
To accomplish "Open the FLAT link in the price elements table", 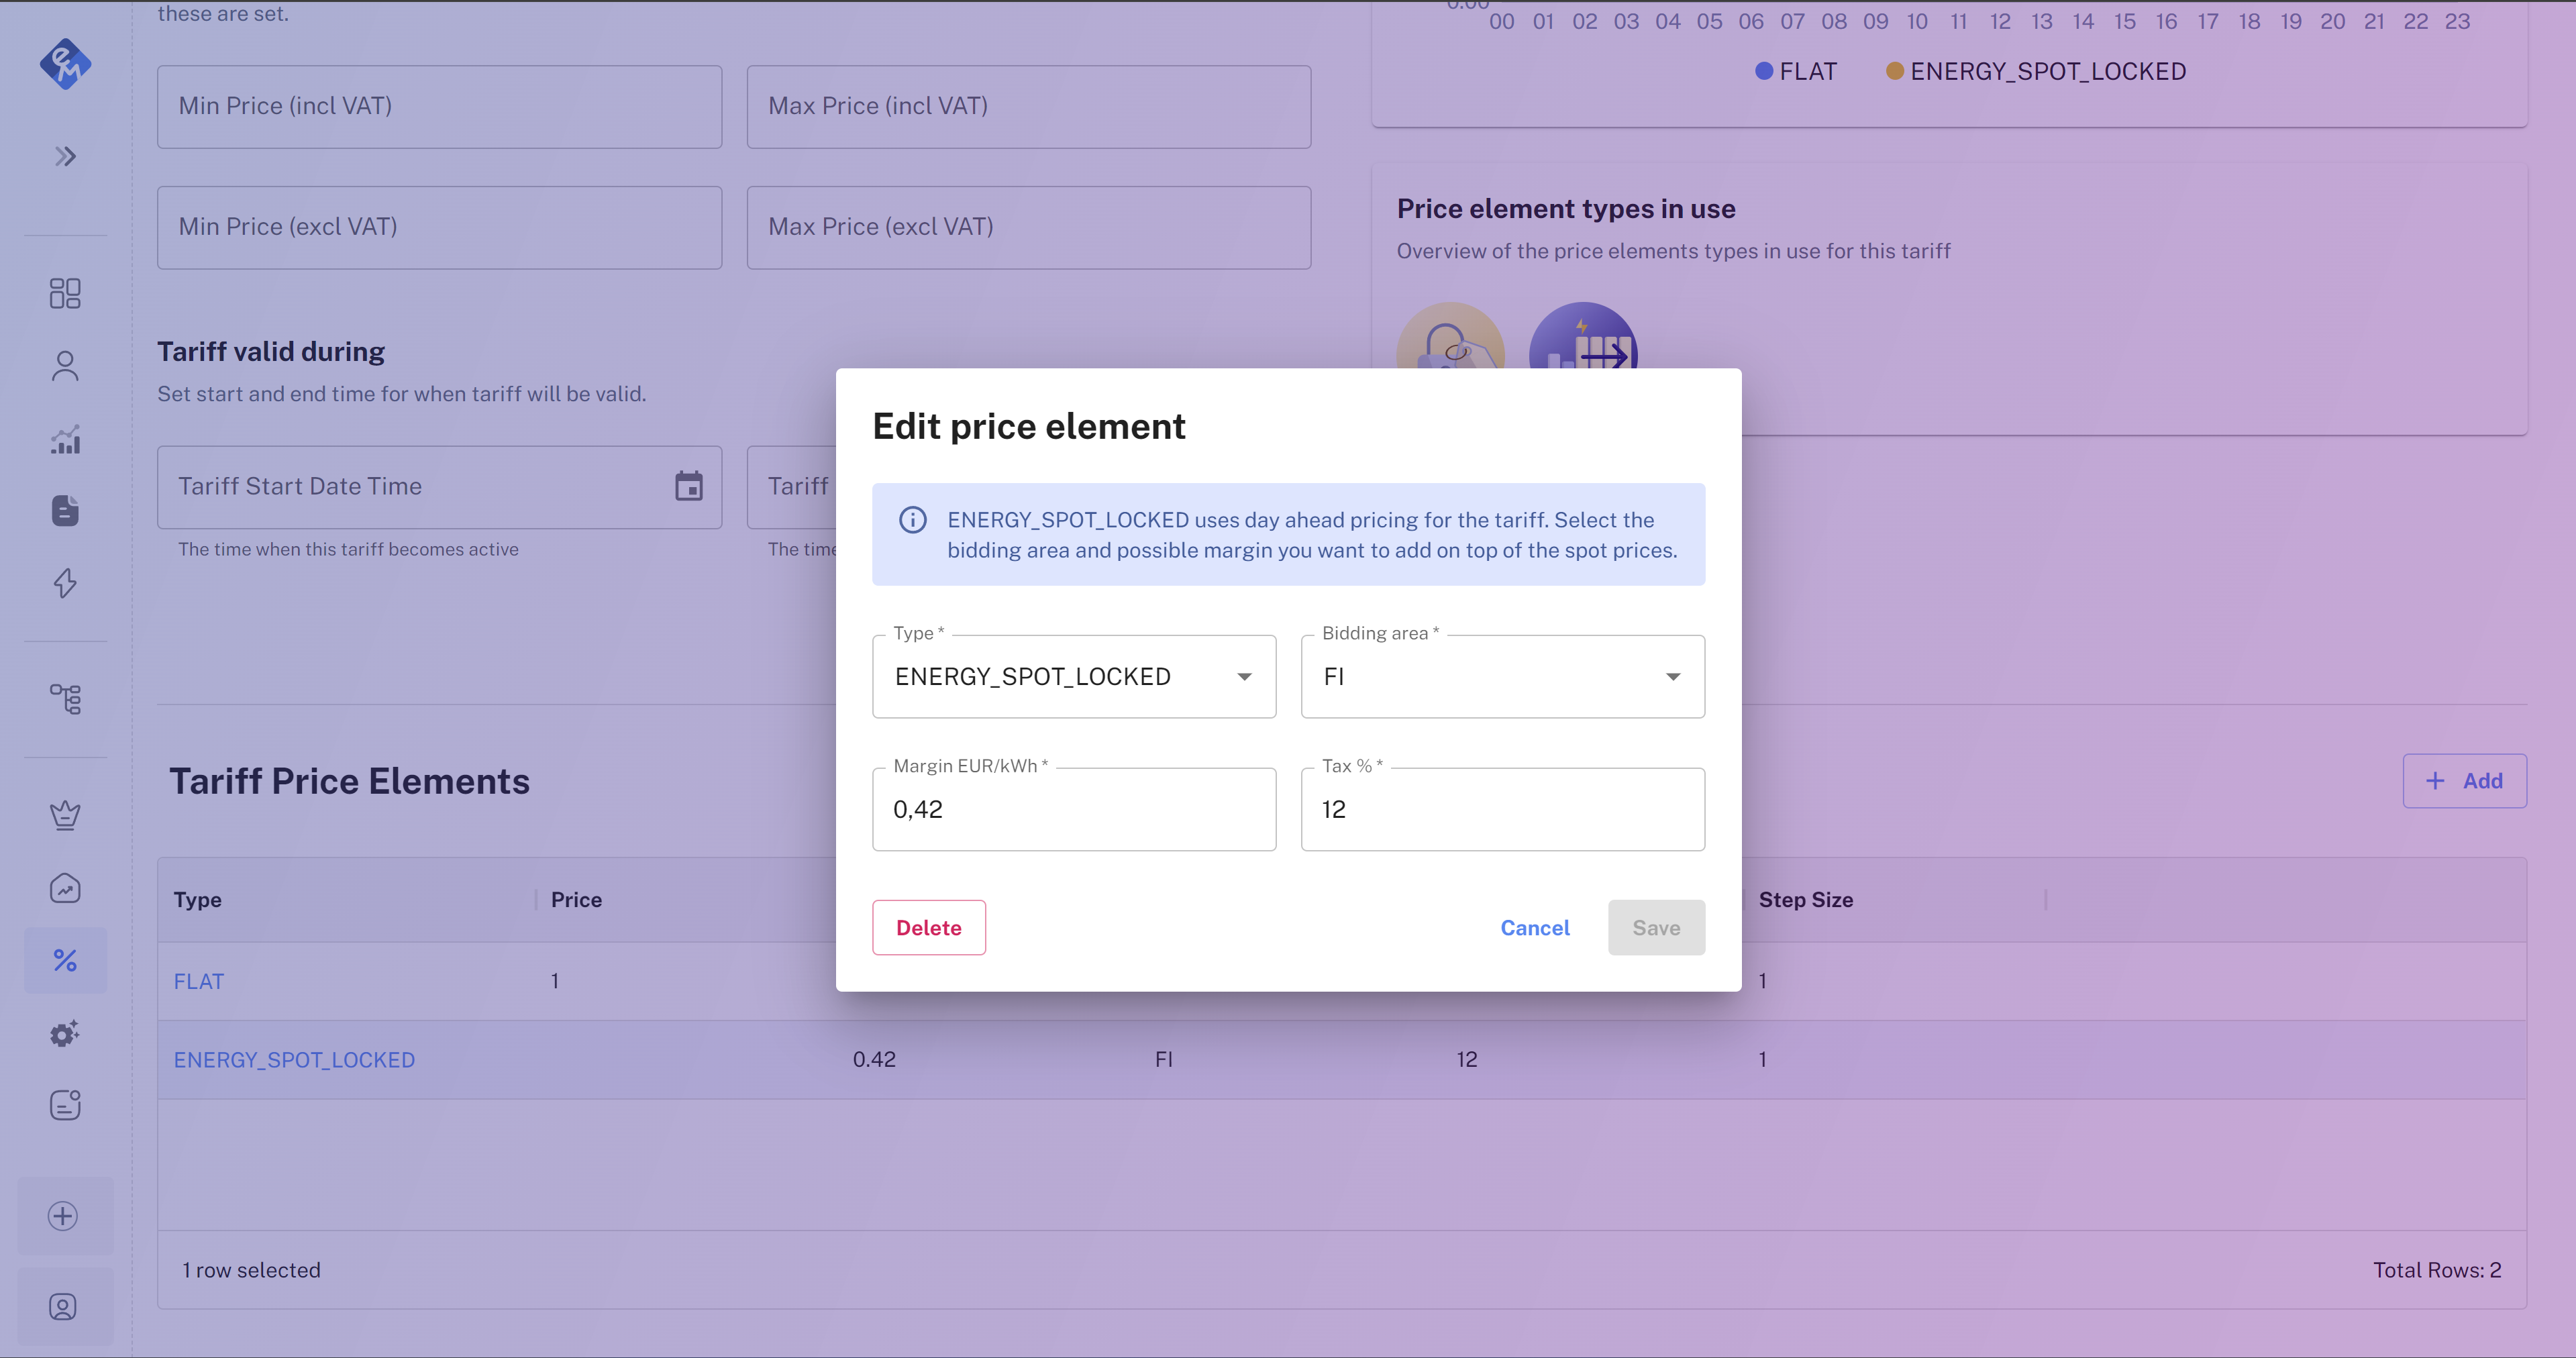I will [x=198, y=981].
